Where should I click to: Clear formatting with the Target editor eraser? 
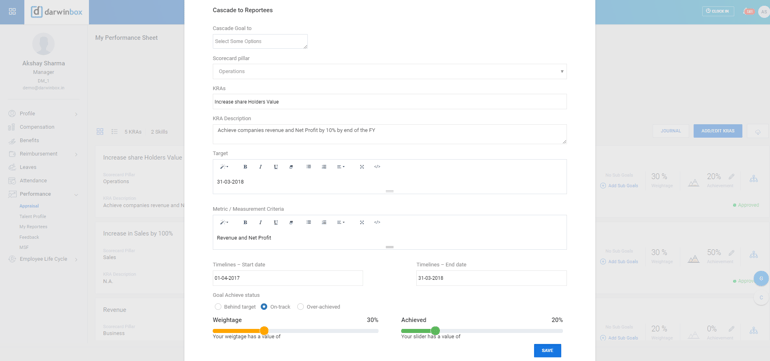tap(291, 167)
